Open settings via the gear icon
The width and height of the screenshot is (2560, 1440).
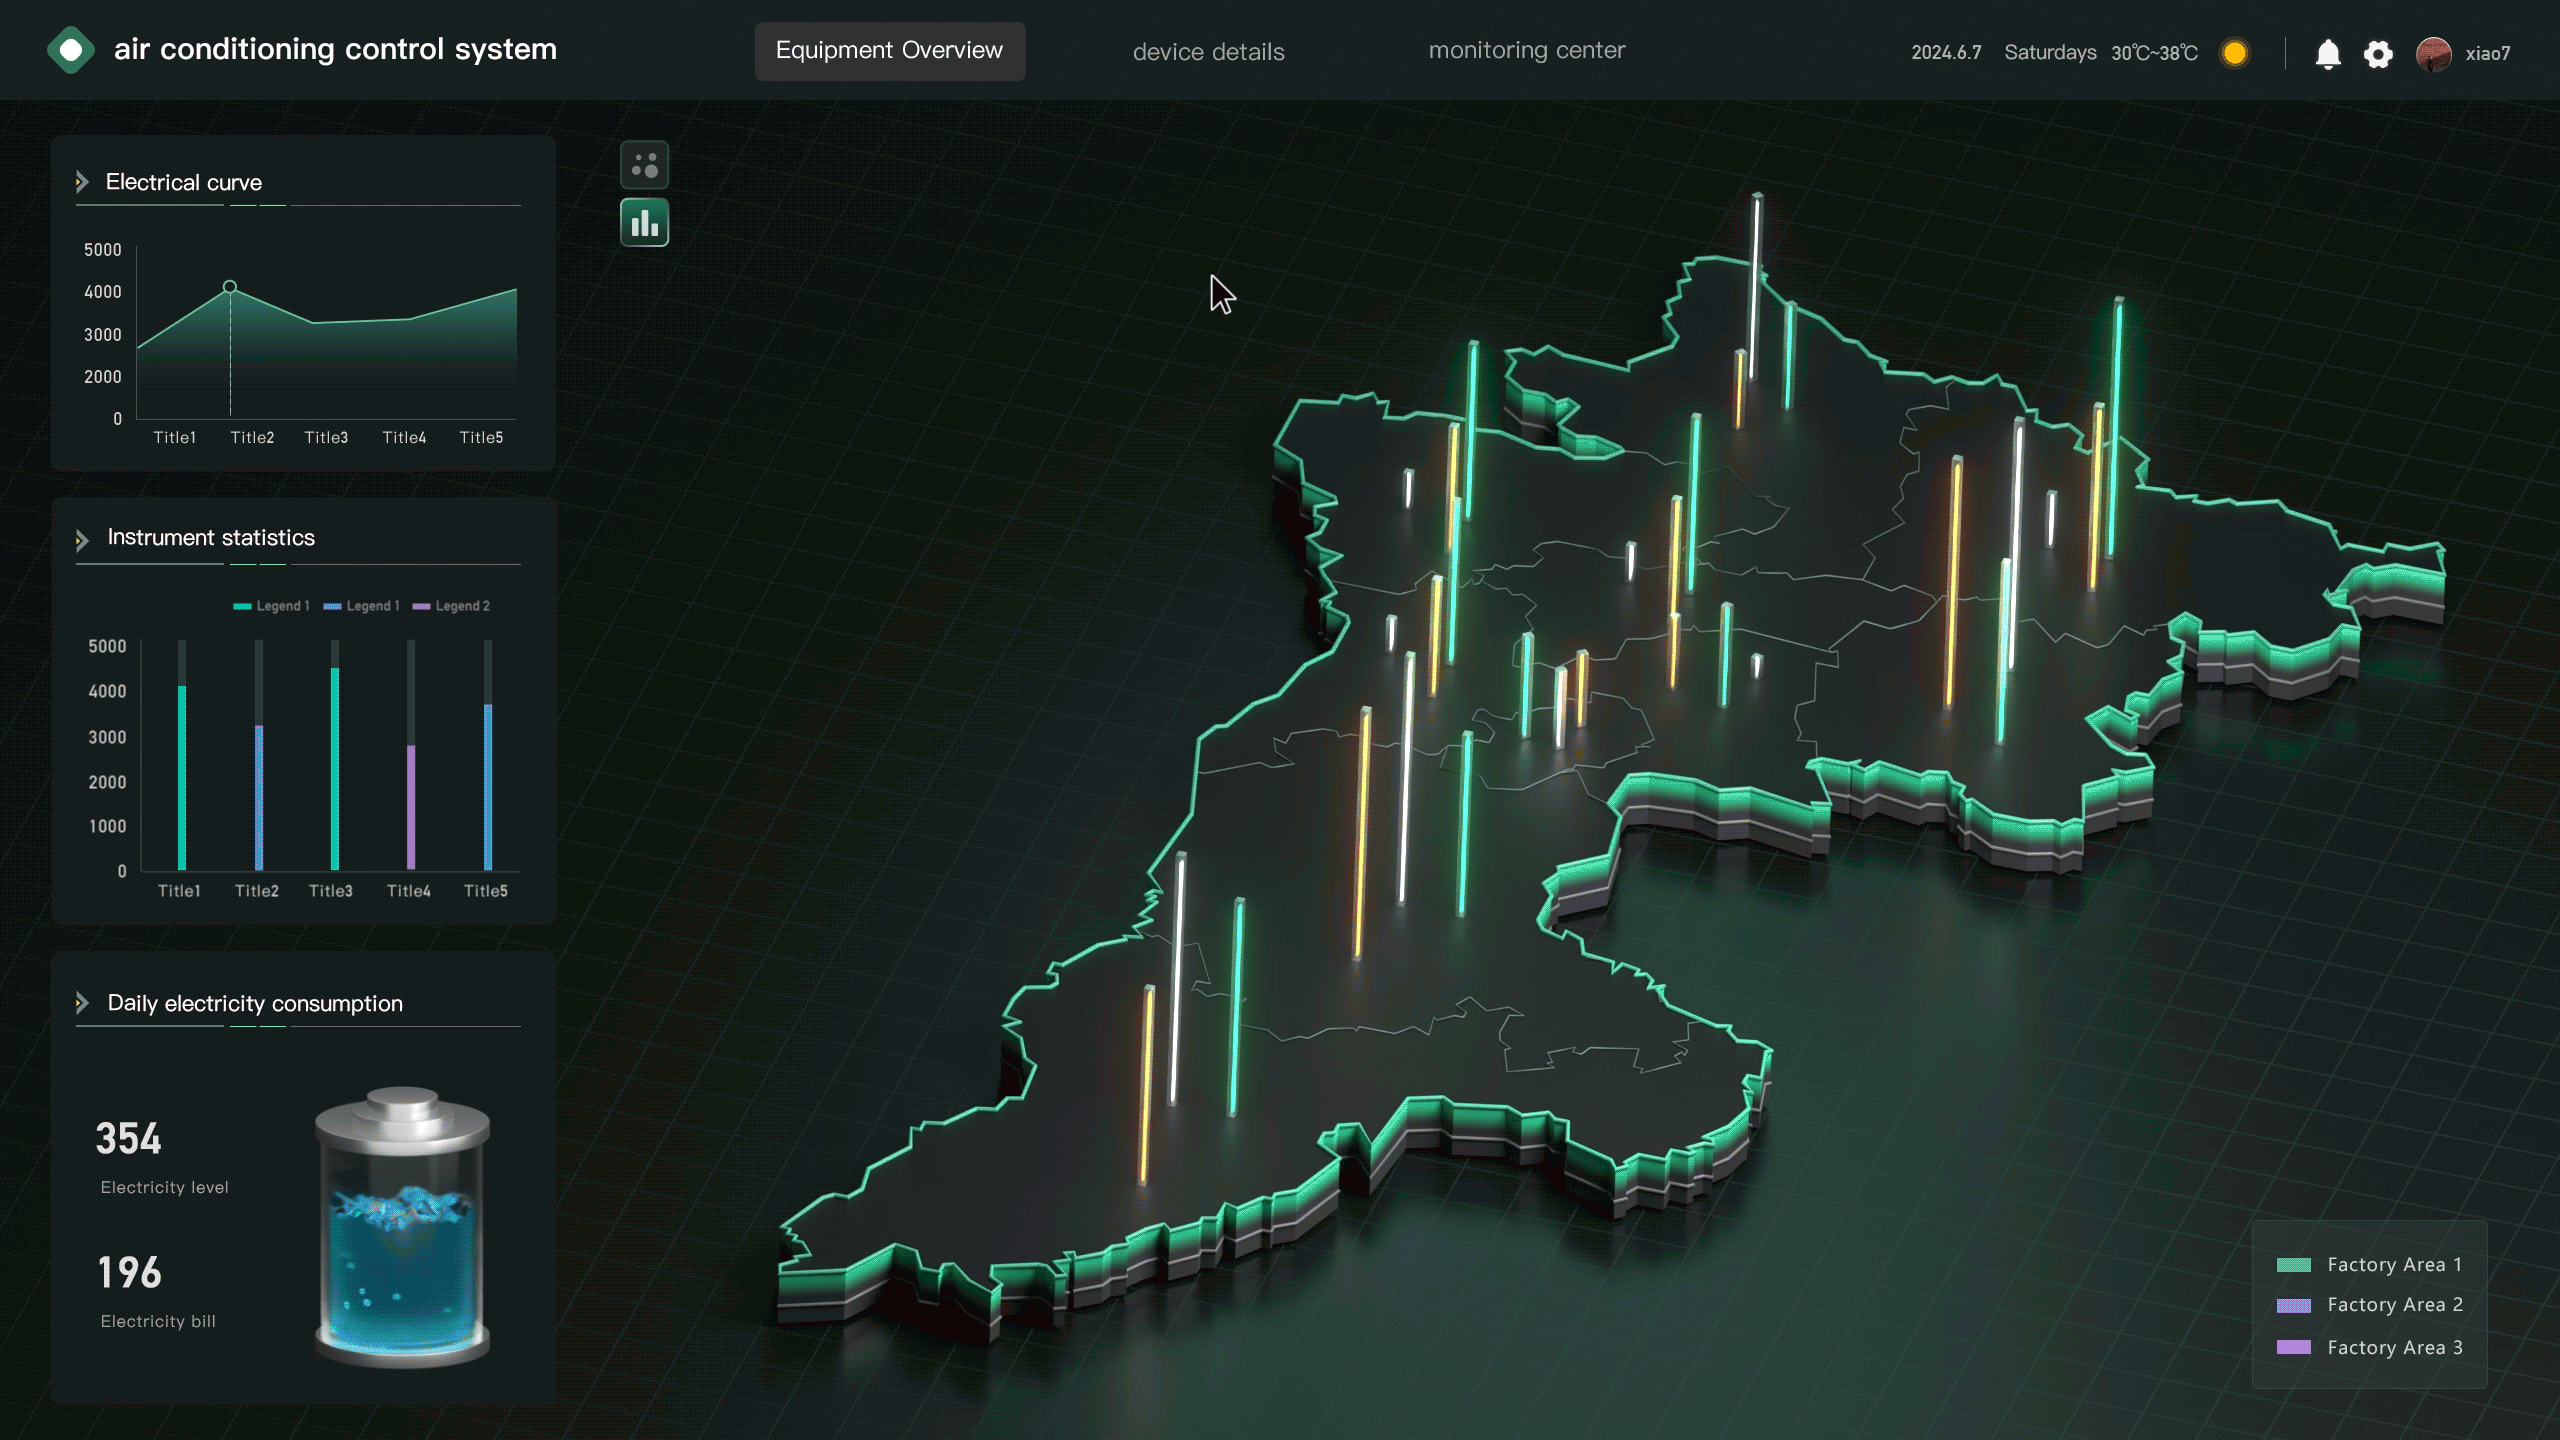2378,54
